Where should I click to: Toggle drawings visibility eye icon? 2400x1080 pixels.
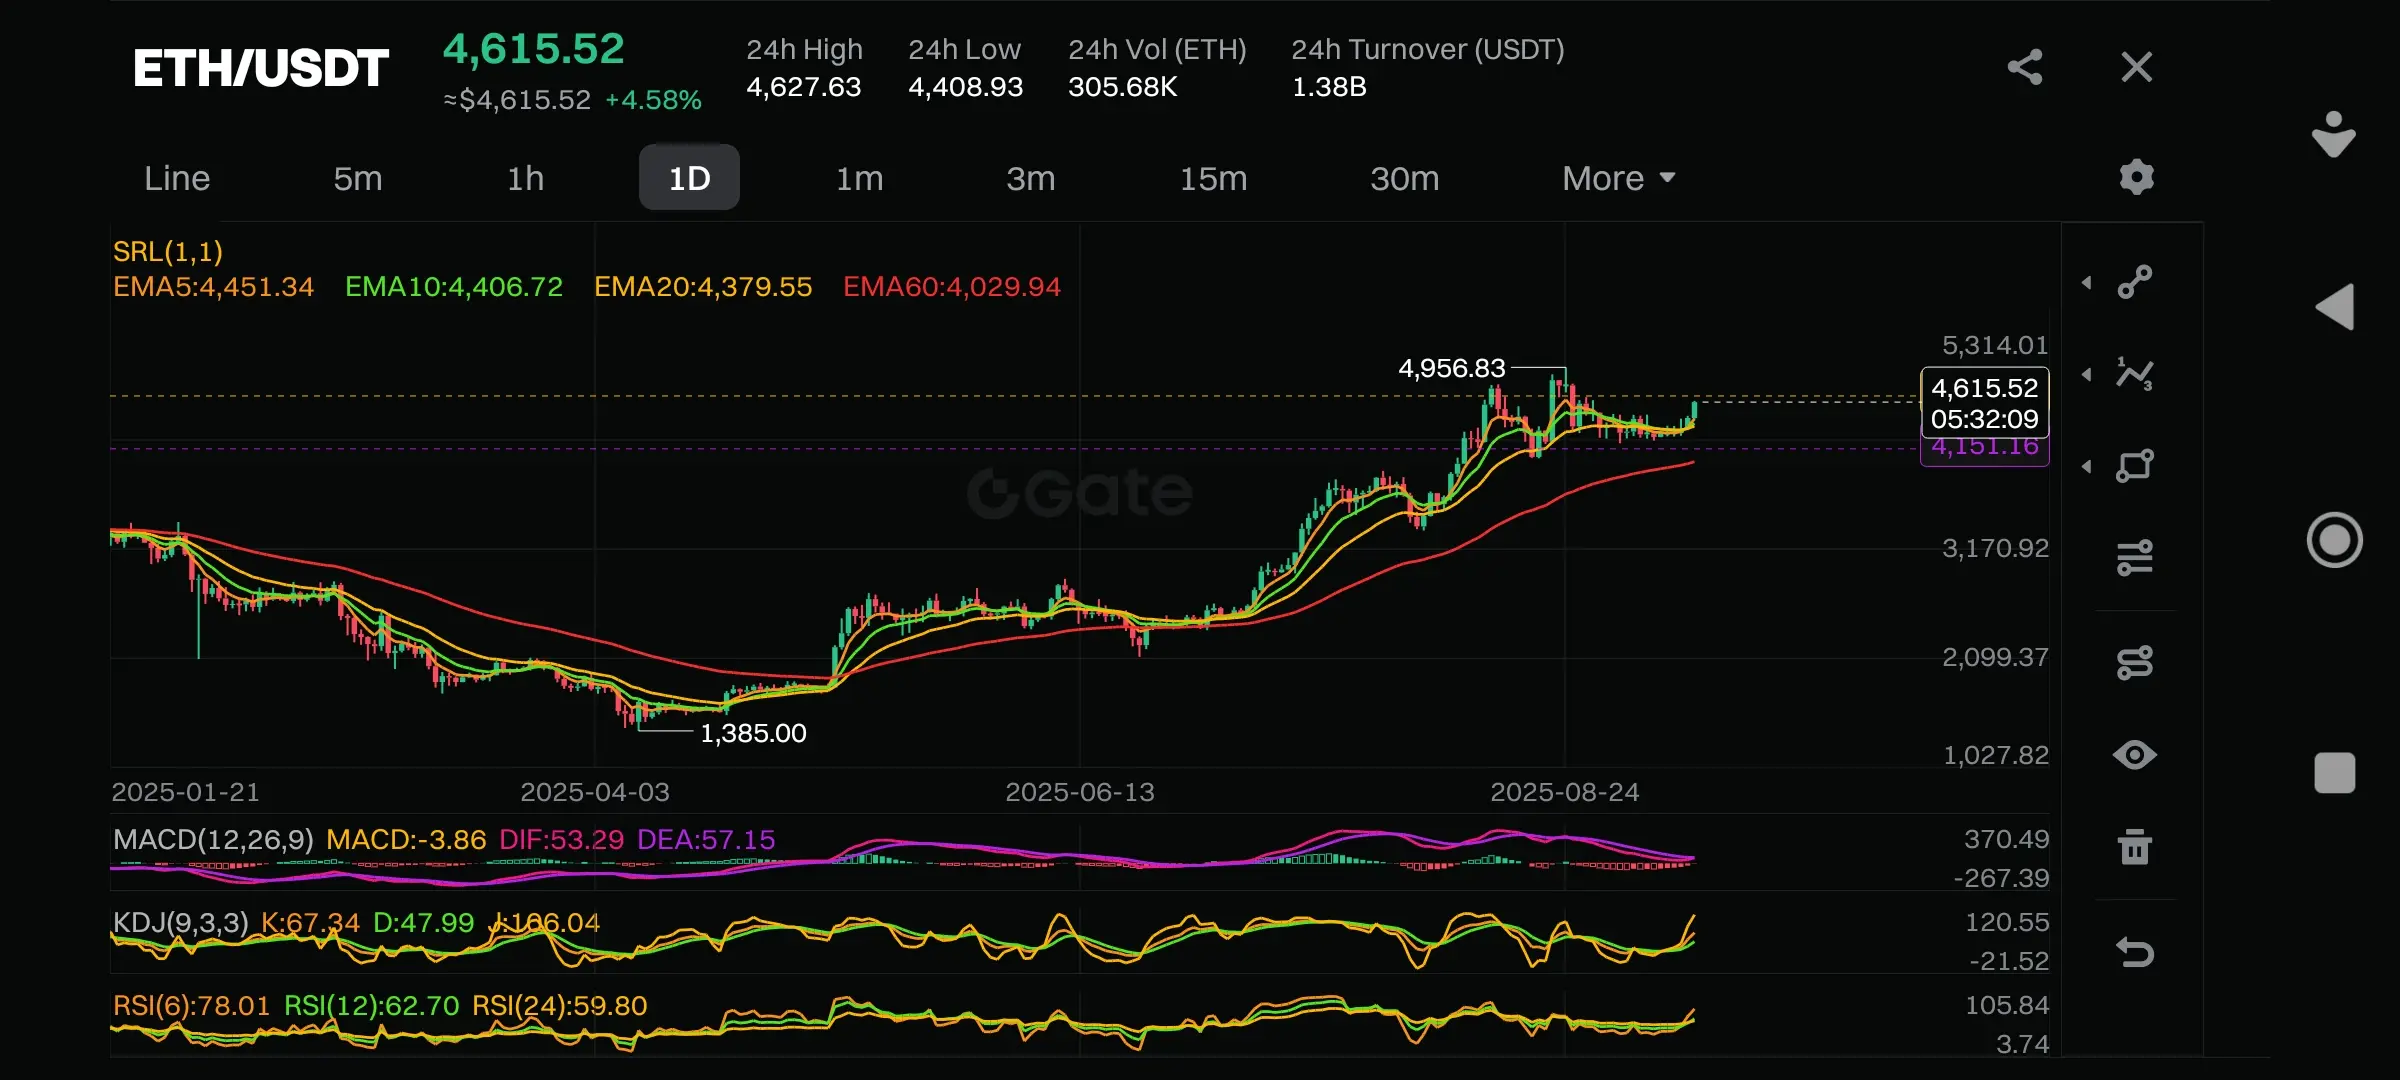(x=2135, y=755)
